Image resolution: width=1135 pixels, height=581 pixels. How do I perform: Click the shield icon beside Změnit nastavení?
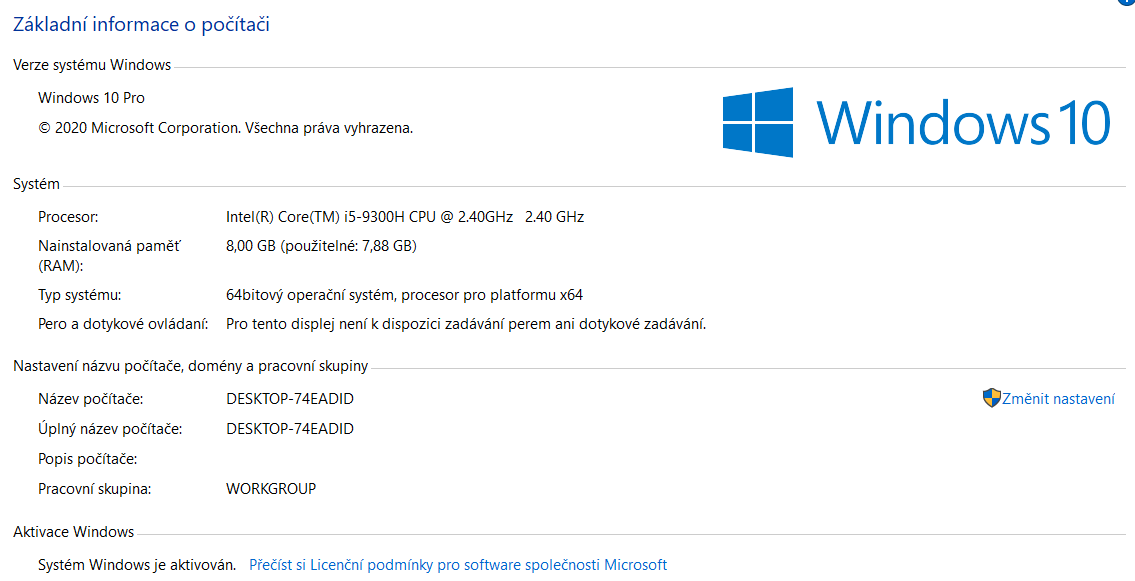991,398
